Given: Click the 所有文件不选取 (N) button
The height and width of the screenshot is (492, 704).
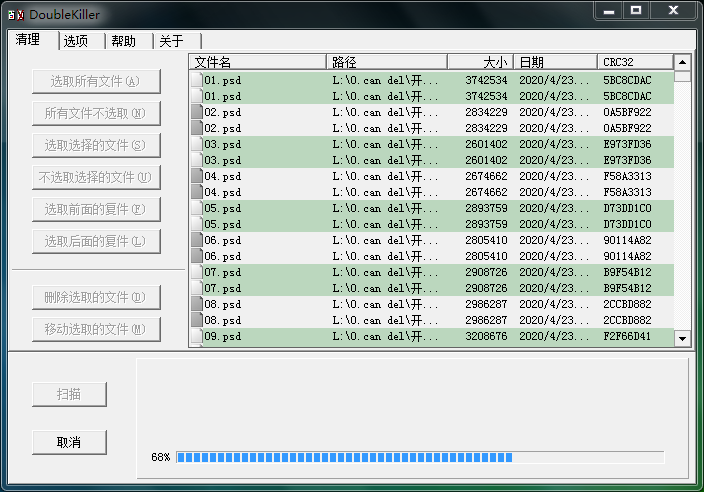Looking at the screenshot, I should [x=96, y=113].
